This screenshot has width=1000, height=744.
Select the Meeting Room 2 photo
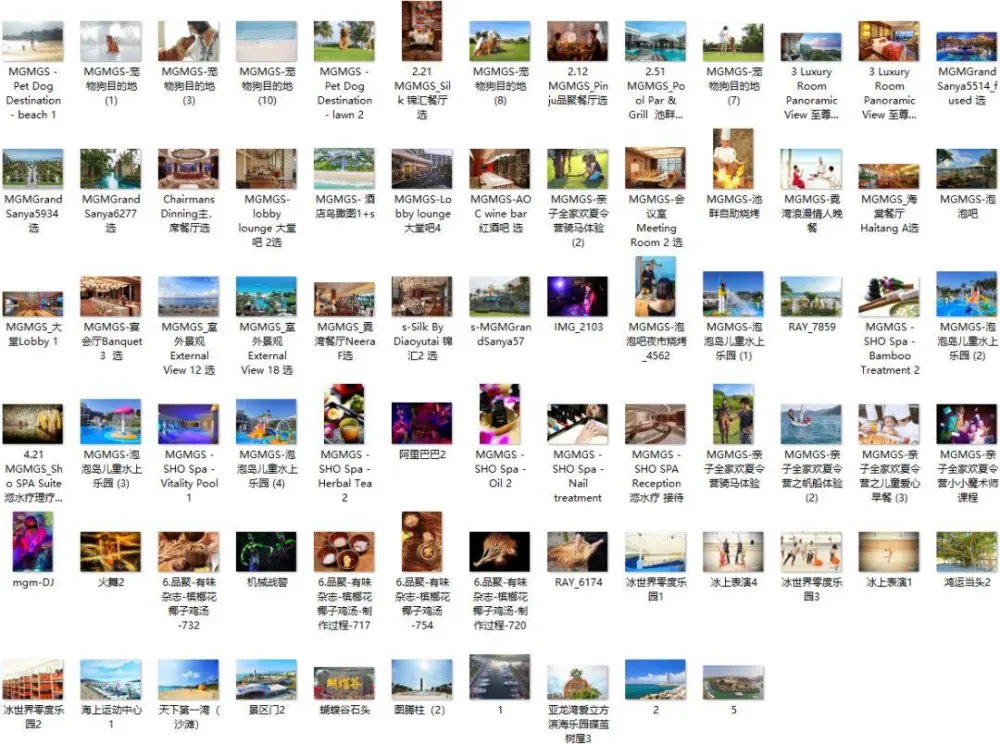click(655, 169)
